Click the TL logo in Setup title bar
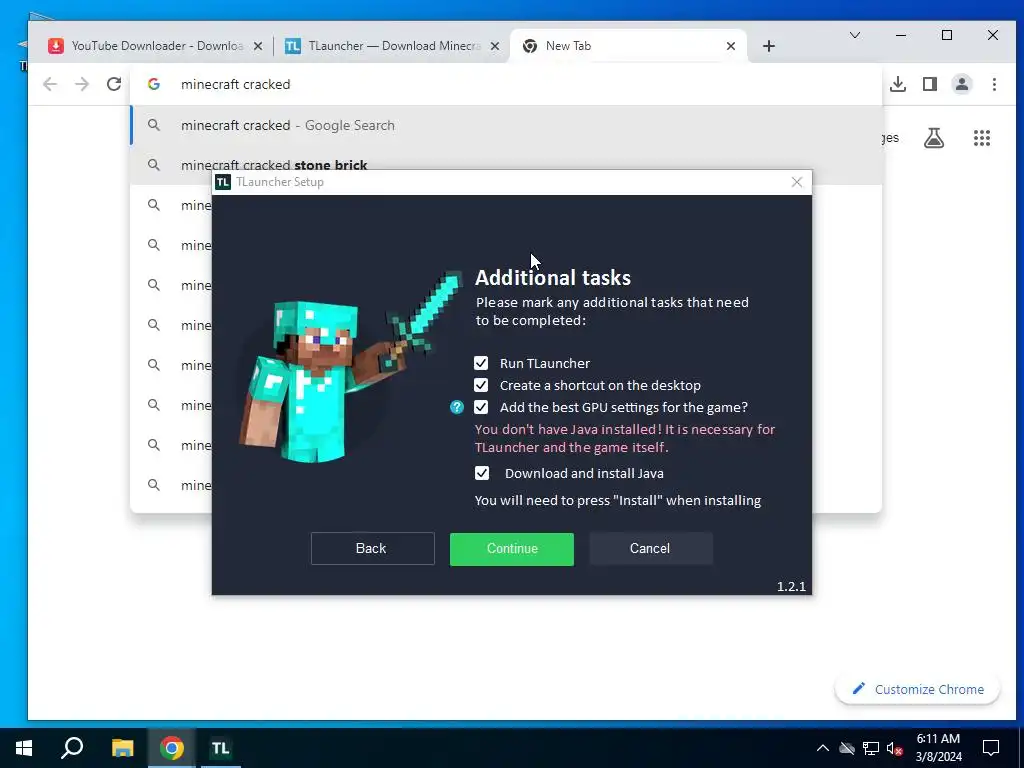 223,182
